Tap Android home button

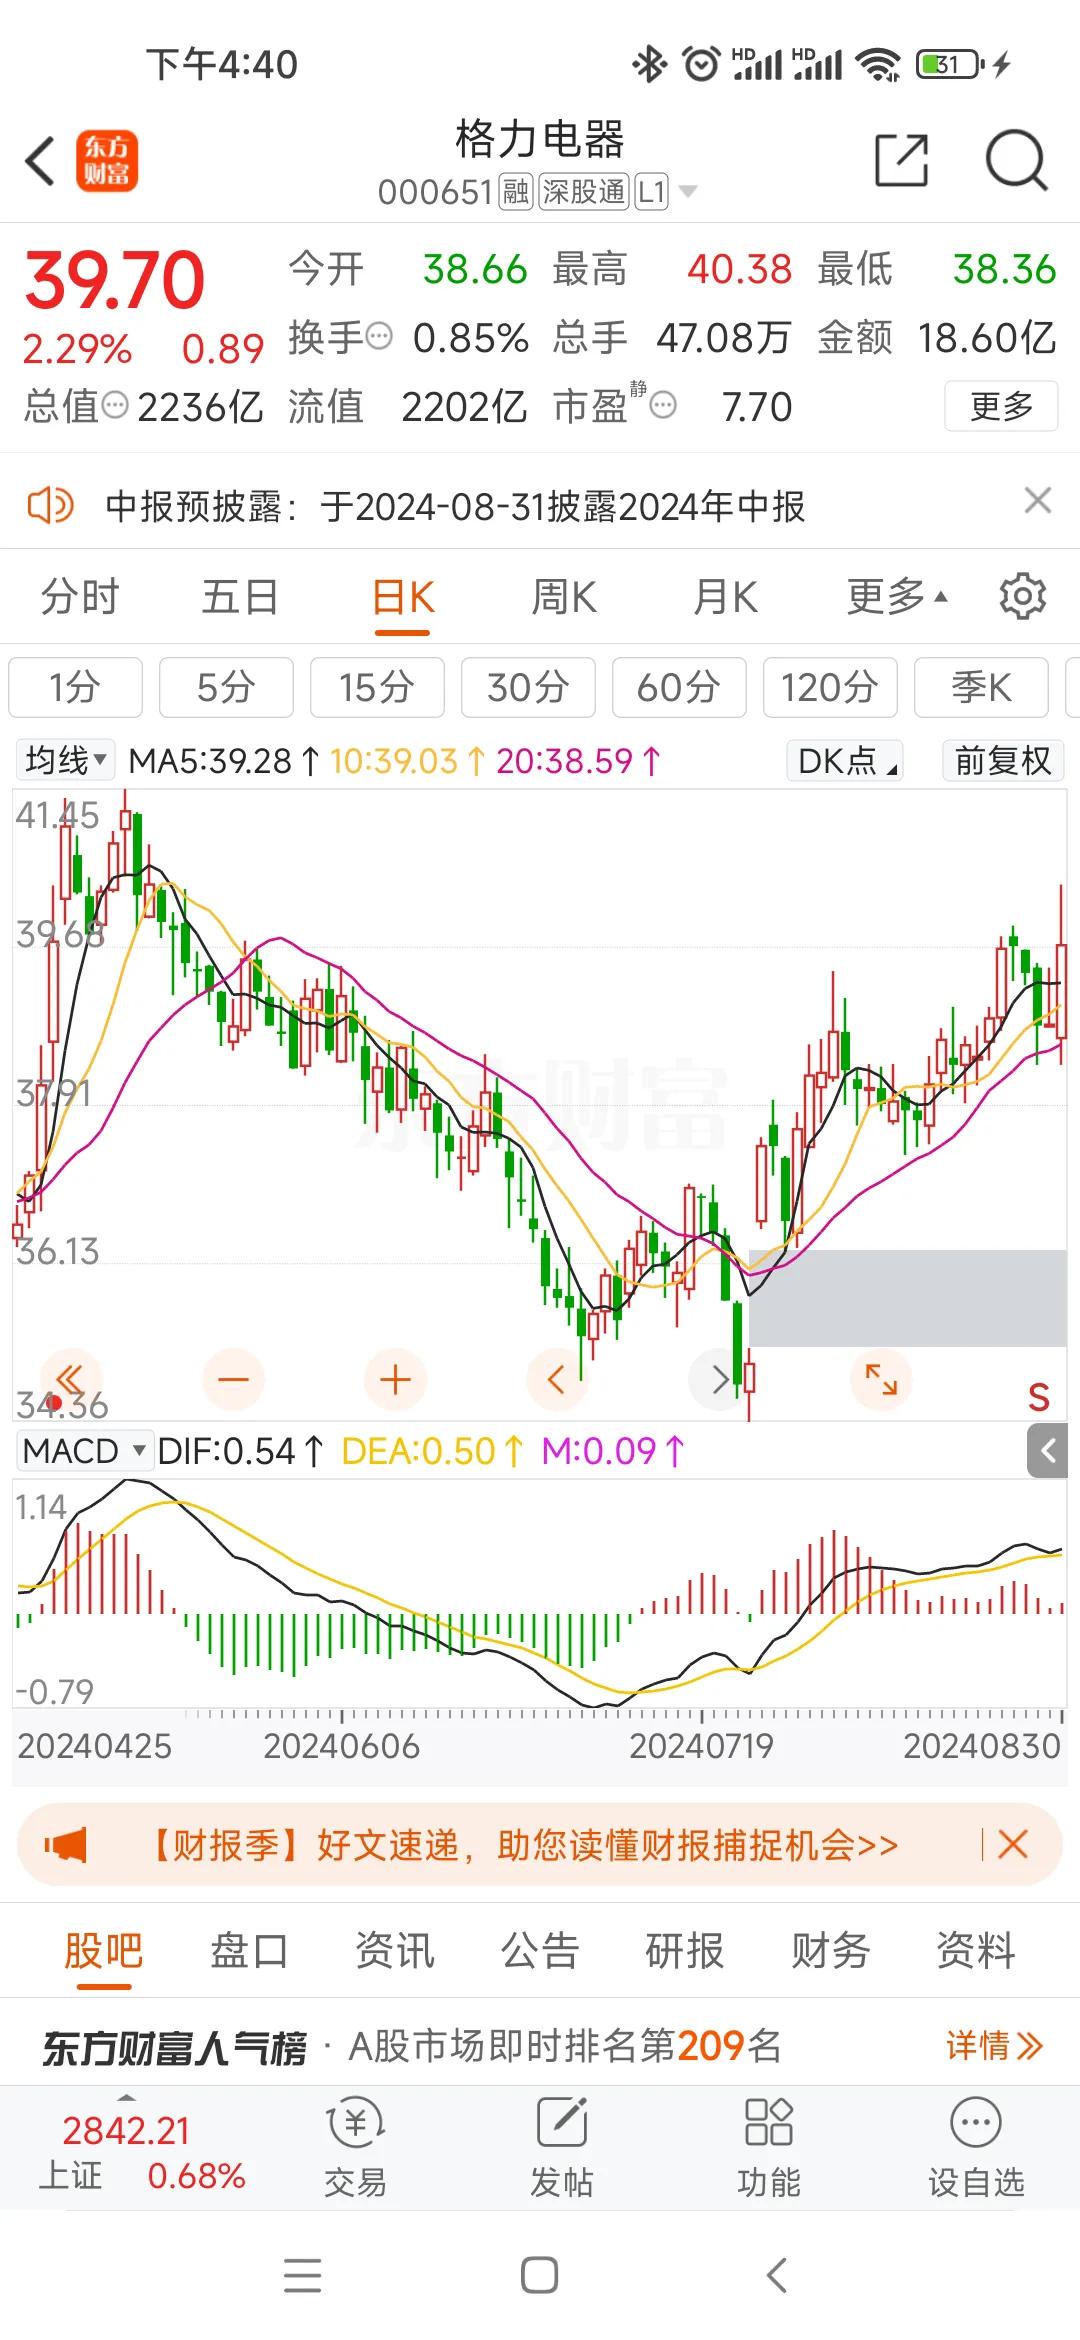pyautogui.click(x=540, y=2275)
